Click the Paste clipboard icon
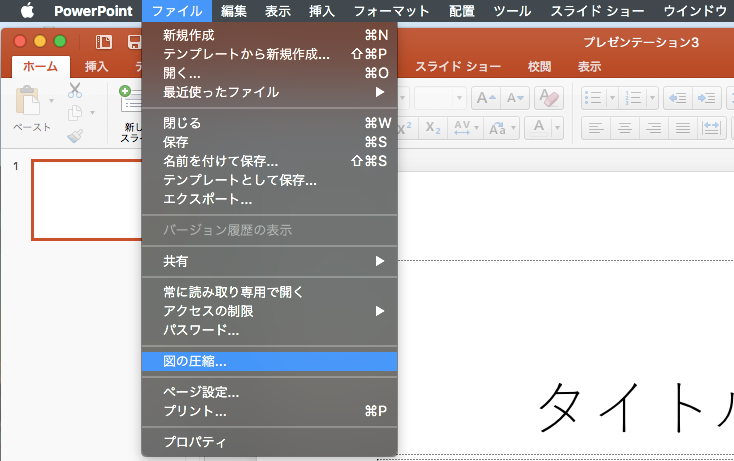This screenshot has width=734, height=461. tap(28, 100)
